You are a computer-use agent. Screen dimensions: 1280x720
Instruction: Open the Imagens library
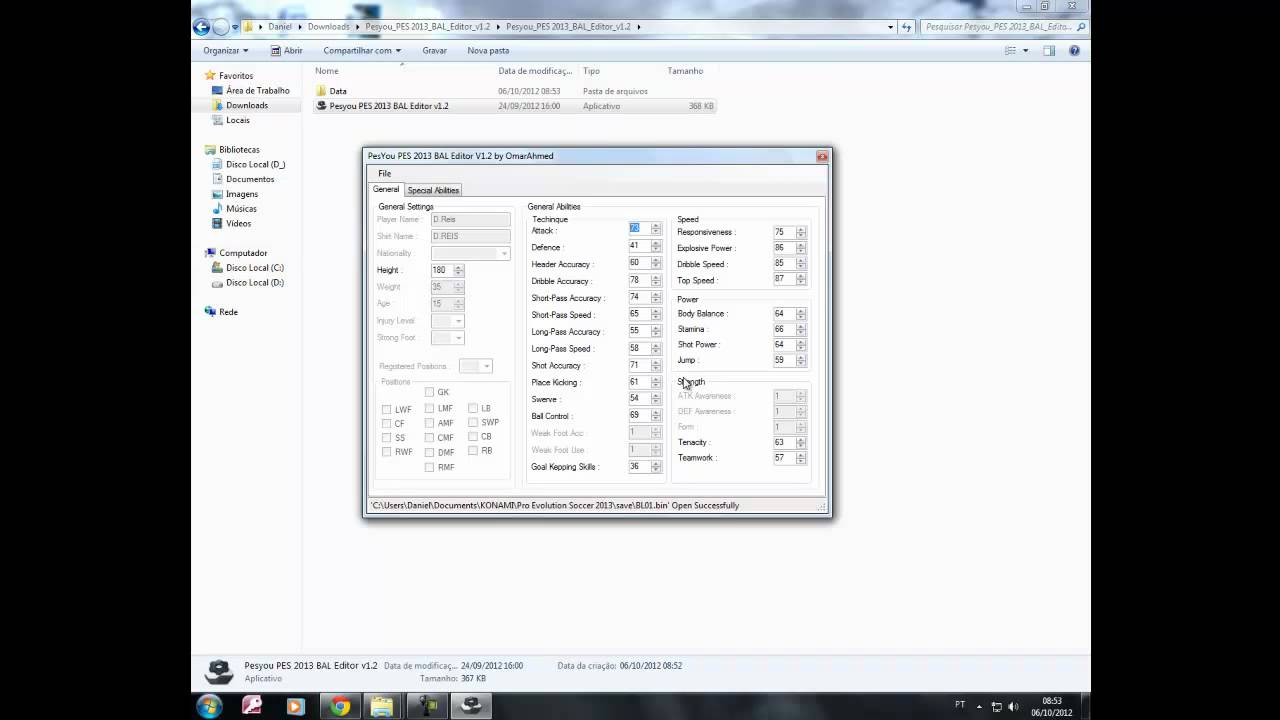tap(241, 194)
